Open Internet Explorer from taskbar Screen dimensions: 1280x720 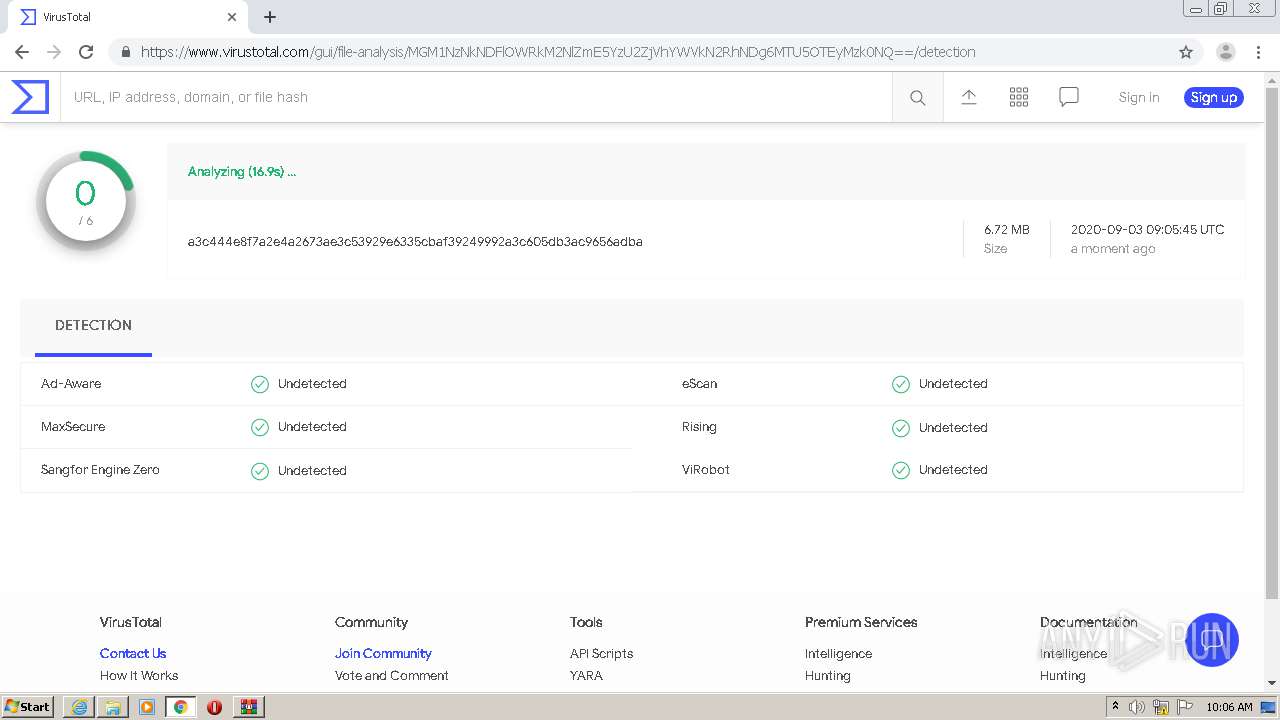click(79, 707)
